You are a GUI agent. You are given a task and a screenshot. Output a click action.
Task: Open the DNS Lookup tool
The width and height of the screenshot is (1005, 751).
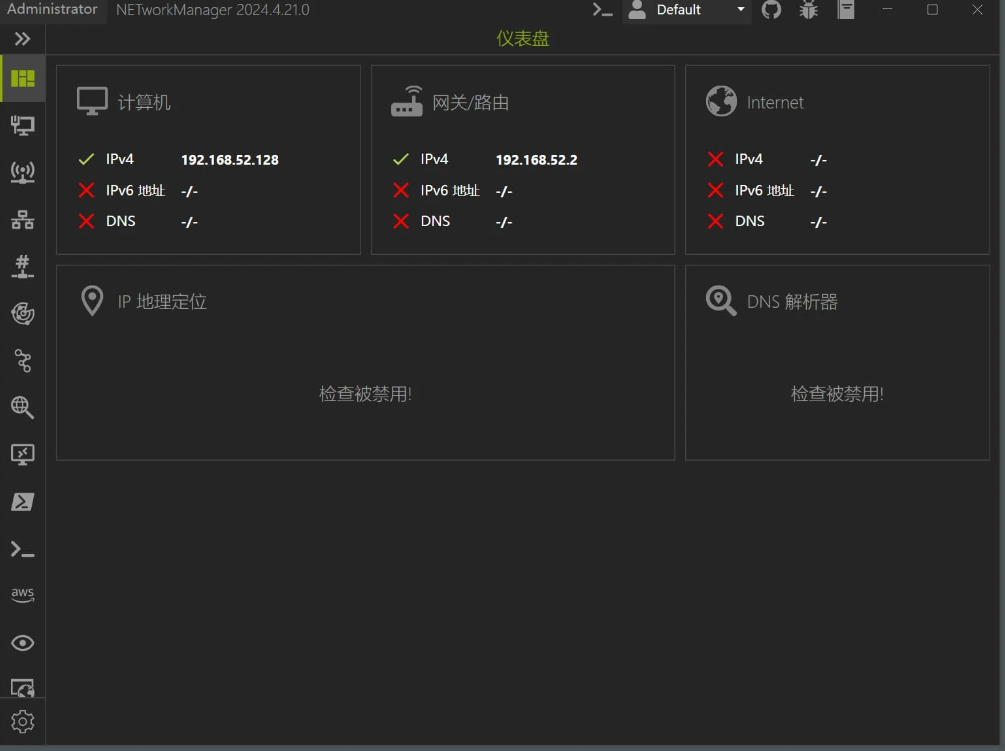(23, 407)
